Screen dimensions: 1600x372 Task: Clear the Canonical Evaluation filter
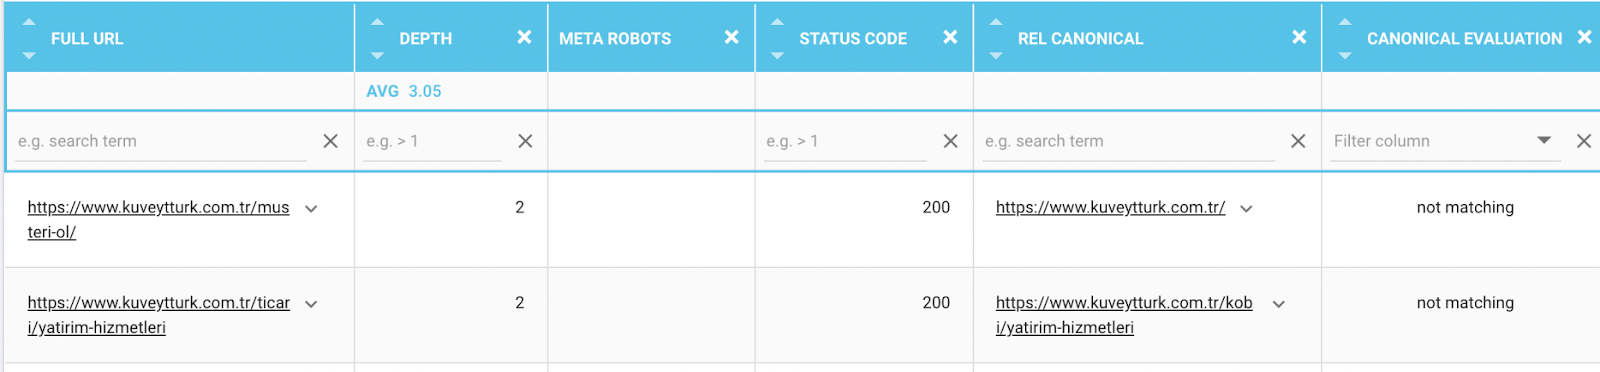(1584, 141)
